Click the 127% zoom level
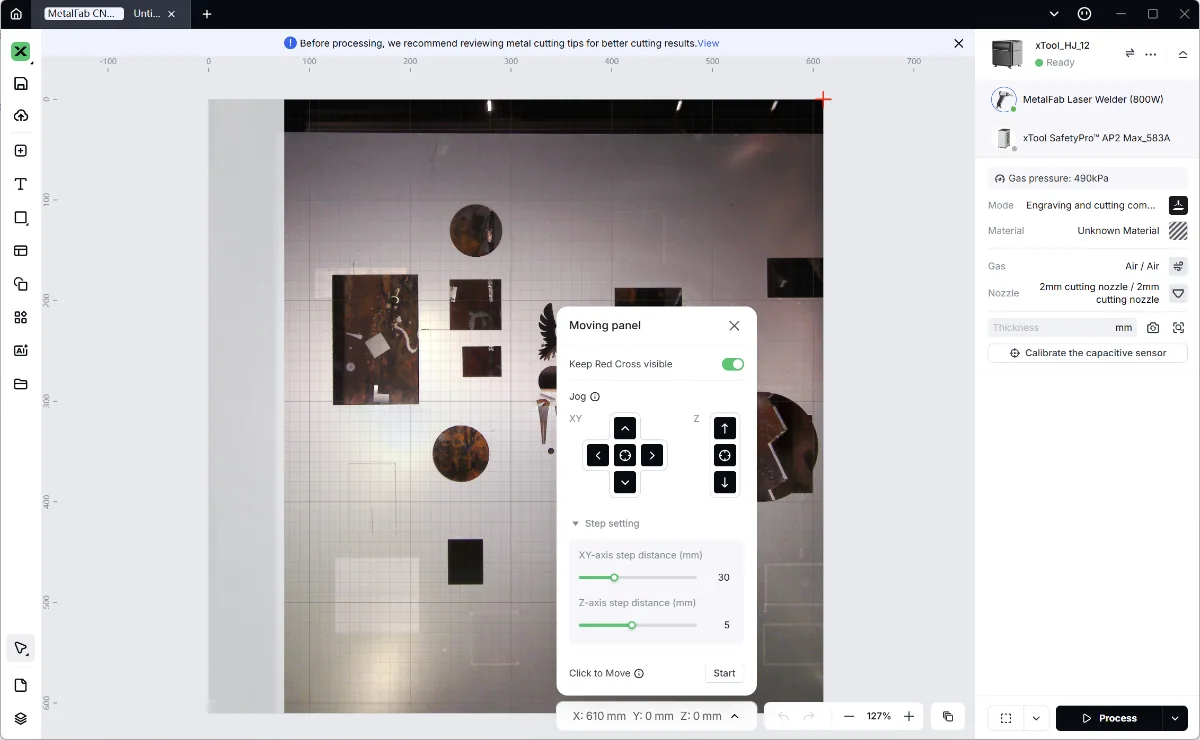The image size is (1200, 740). tap(879, 716)
